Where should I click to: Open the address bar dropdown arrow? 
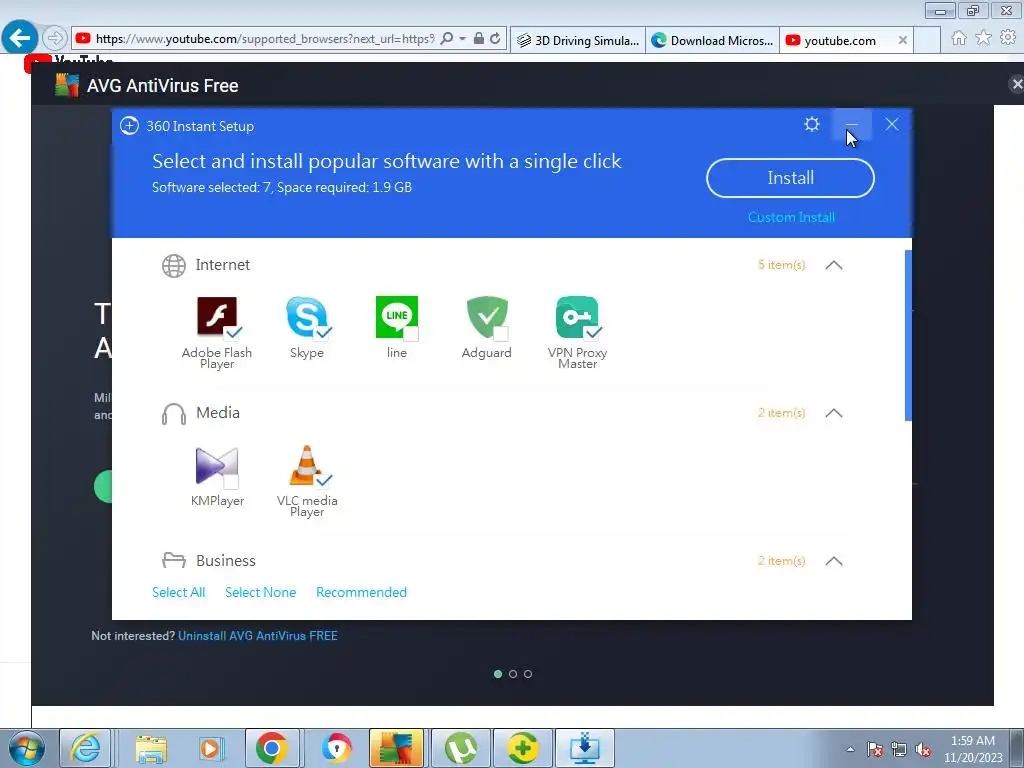(x=462, y=39)
